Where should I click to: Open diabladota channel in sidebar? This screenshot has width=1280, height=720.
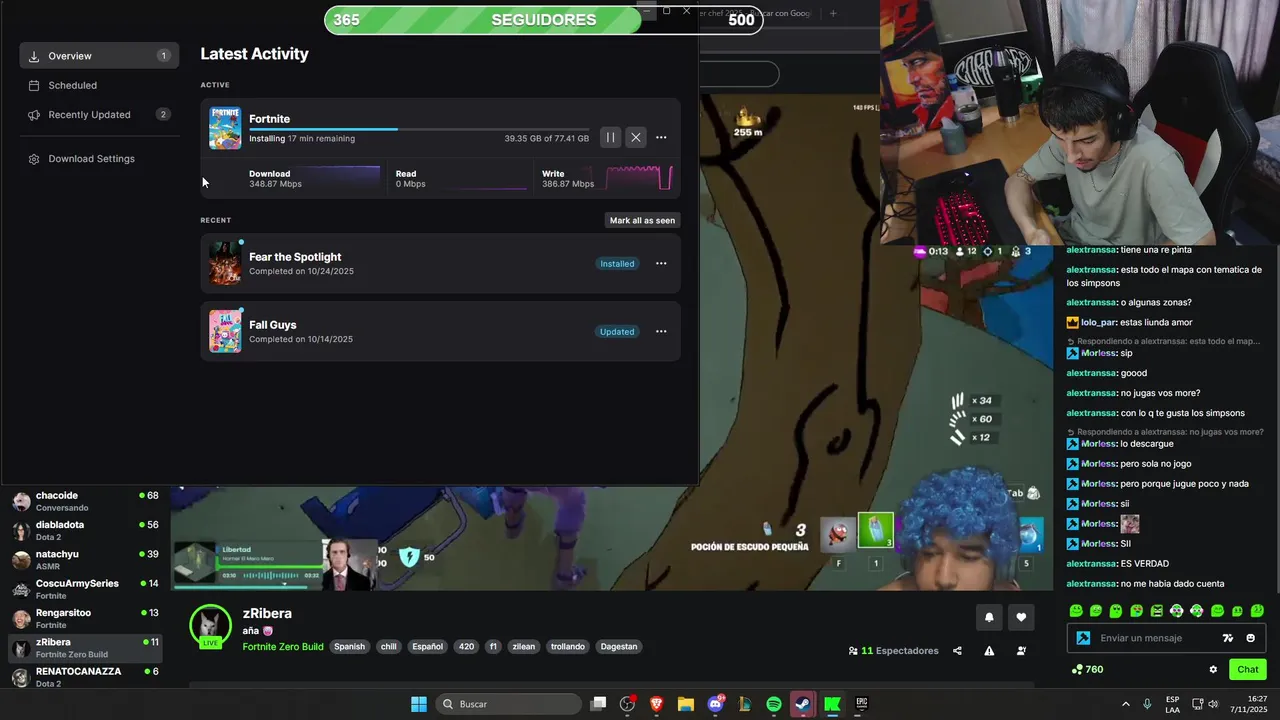click(85, 531)
